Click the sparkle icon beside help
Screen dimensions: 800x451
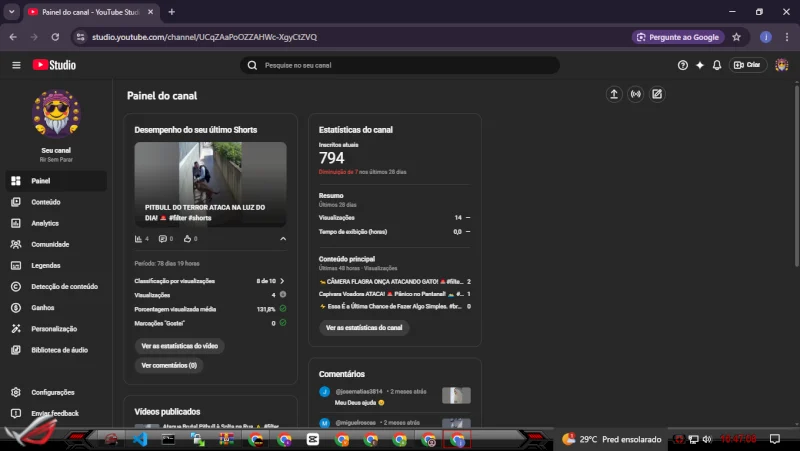point(700,65)
